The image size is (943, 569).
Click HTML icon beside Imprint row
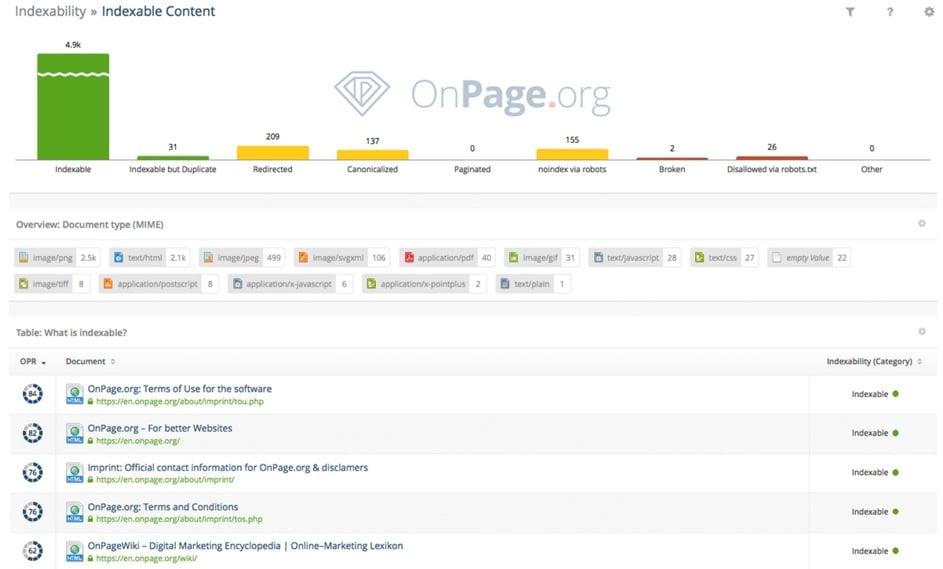(x=75, y=472)
